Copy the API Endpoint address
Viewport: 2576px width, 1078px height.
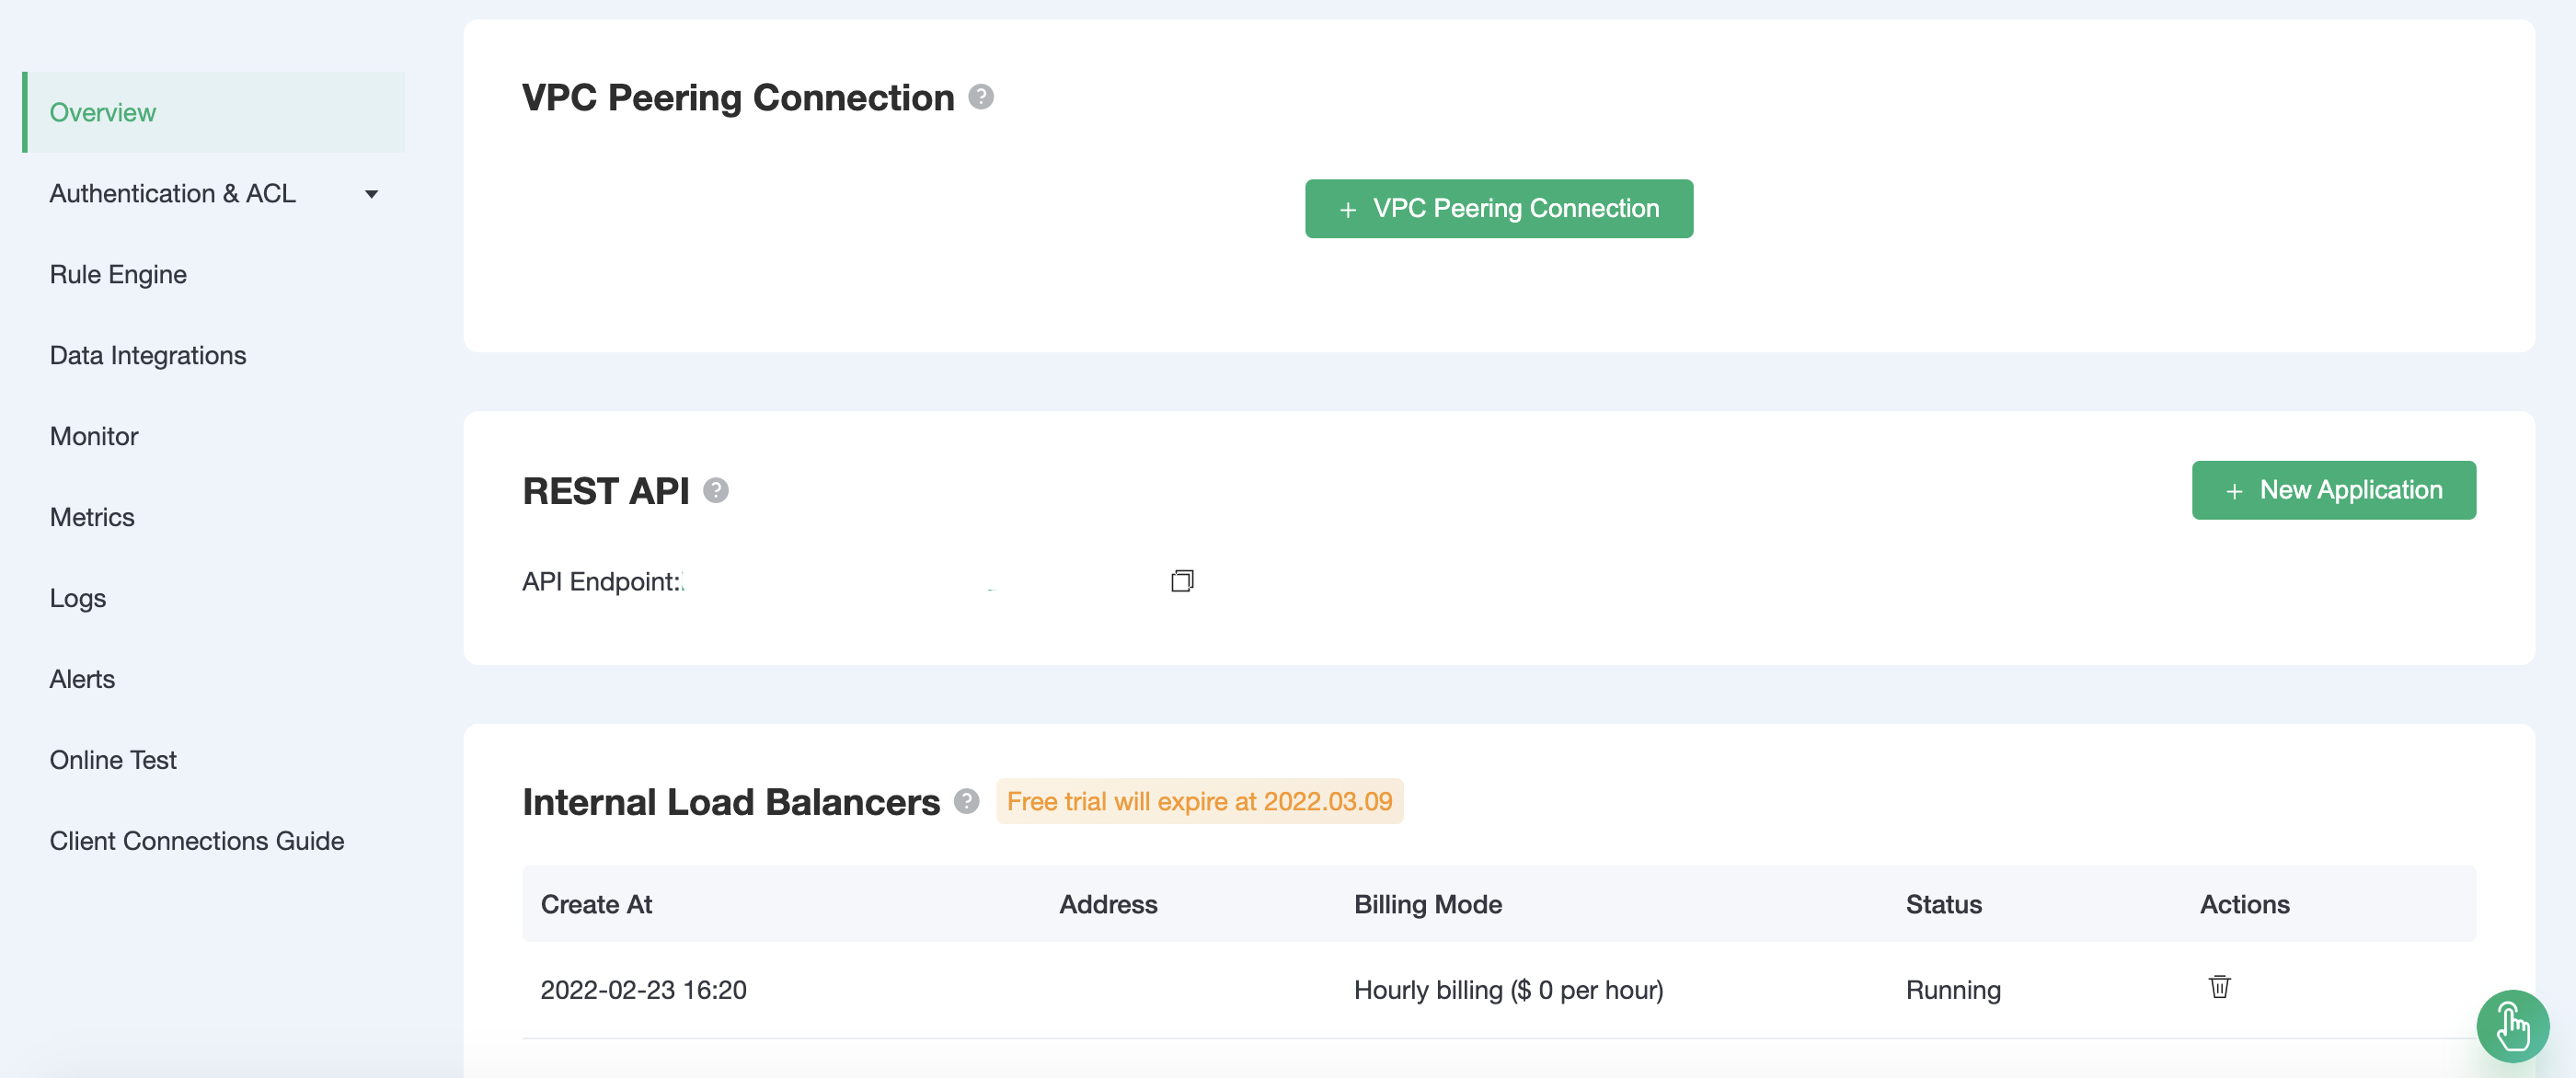1182,581
